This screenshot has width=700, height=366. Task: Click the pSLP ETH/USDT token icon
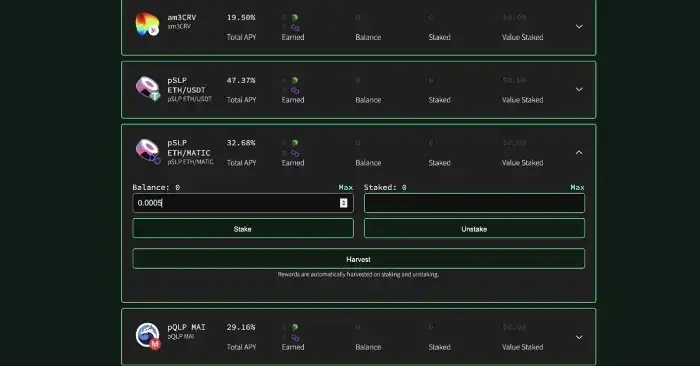tap(148, 88)
